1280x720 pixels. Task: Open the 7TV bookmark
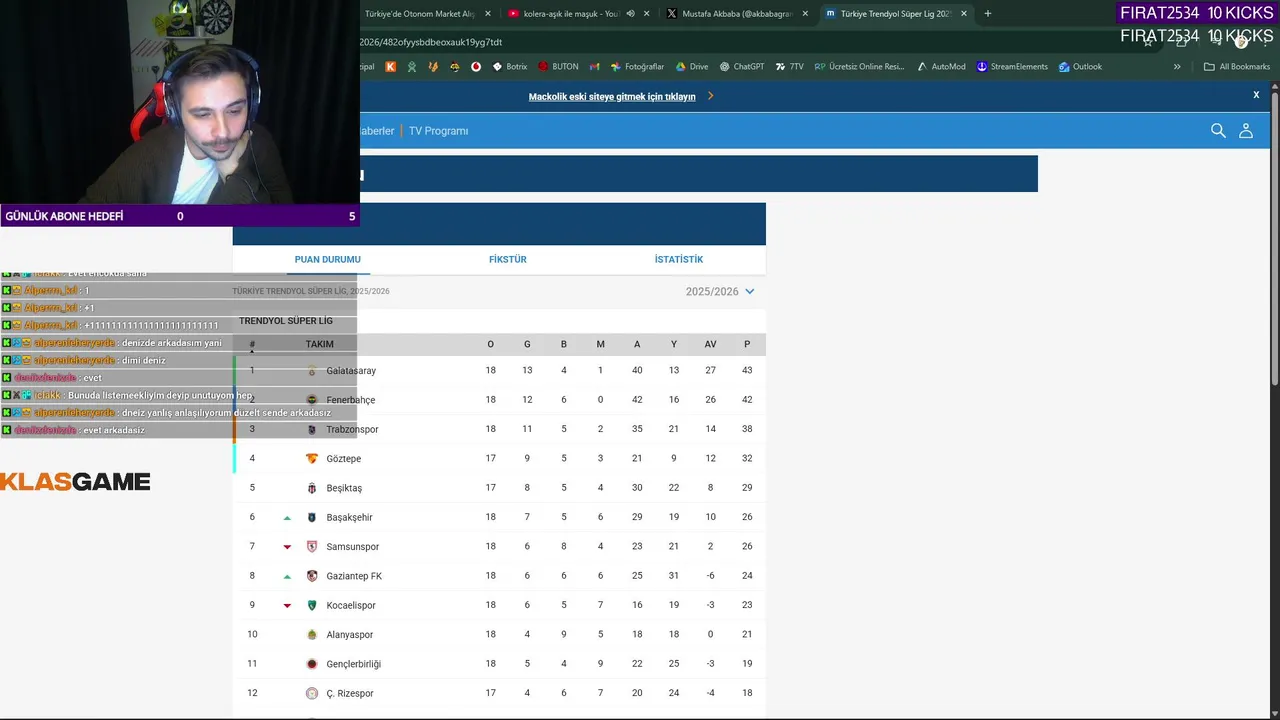789,67
